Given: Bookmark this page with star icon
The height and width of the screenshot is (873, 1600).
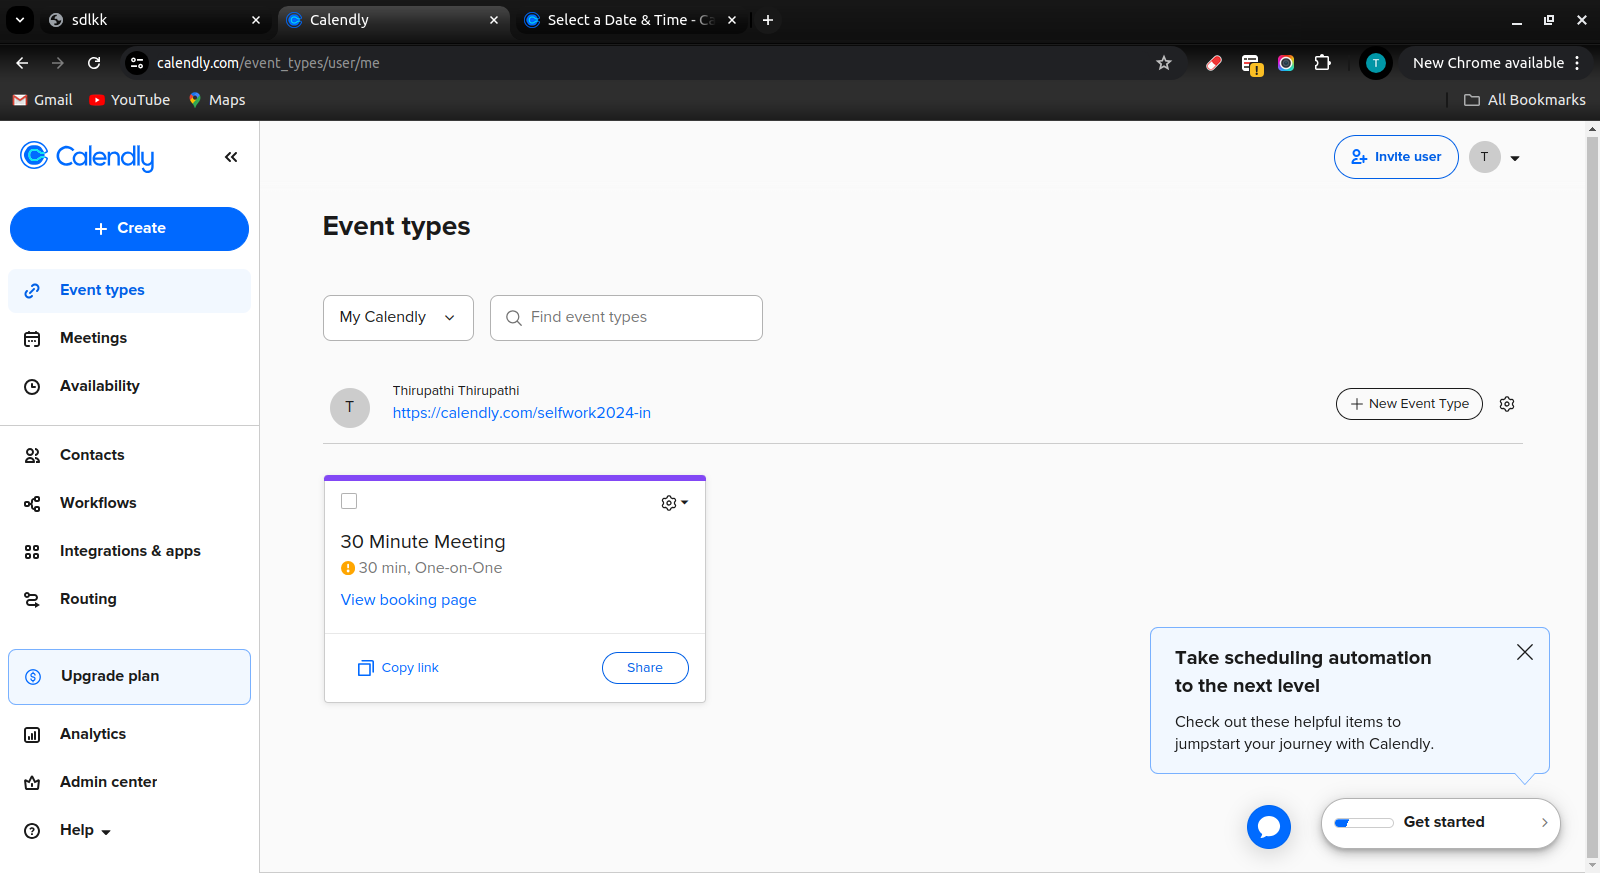Looking at the screenshot, I should (x=1164, y=63).
